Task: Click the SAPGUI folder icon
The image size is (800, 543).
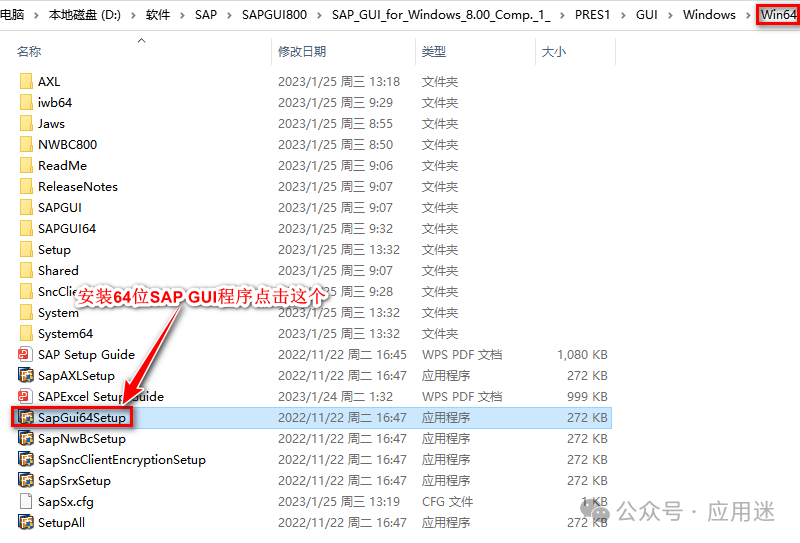Action: click(x=26, y=208)
